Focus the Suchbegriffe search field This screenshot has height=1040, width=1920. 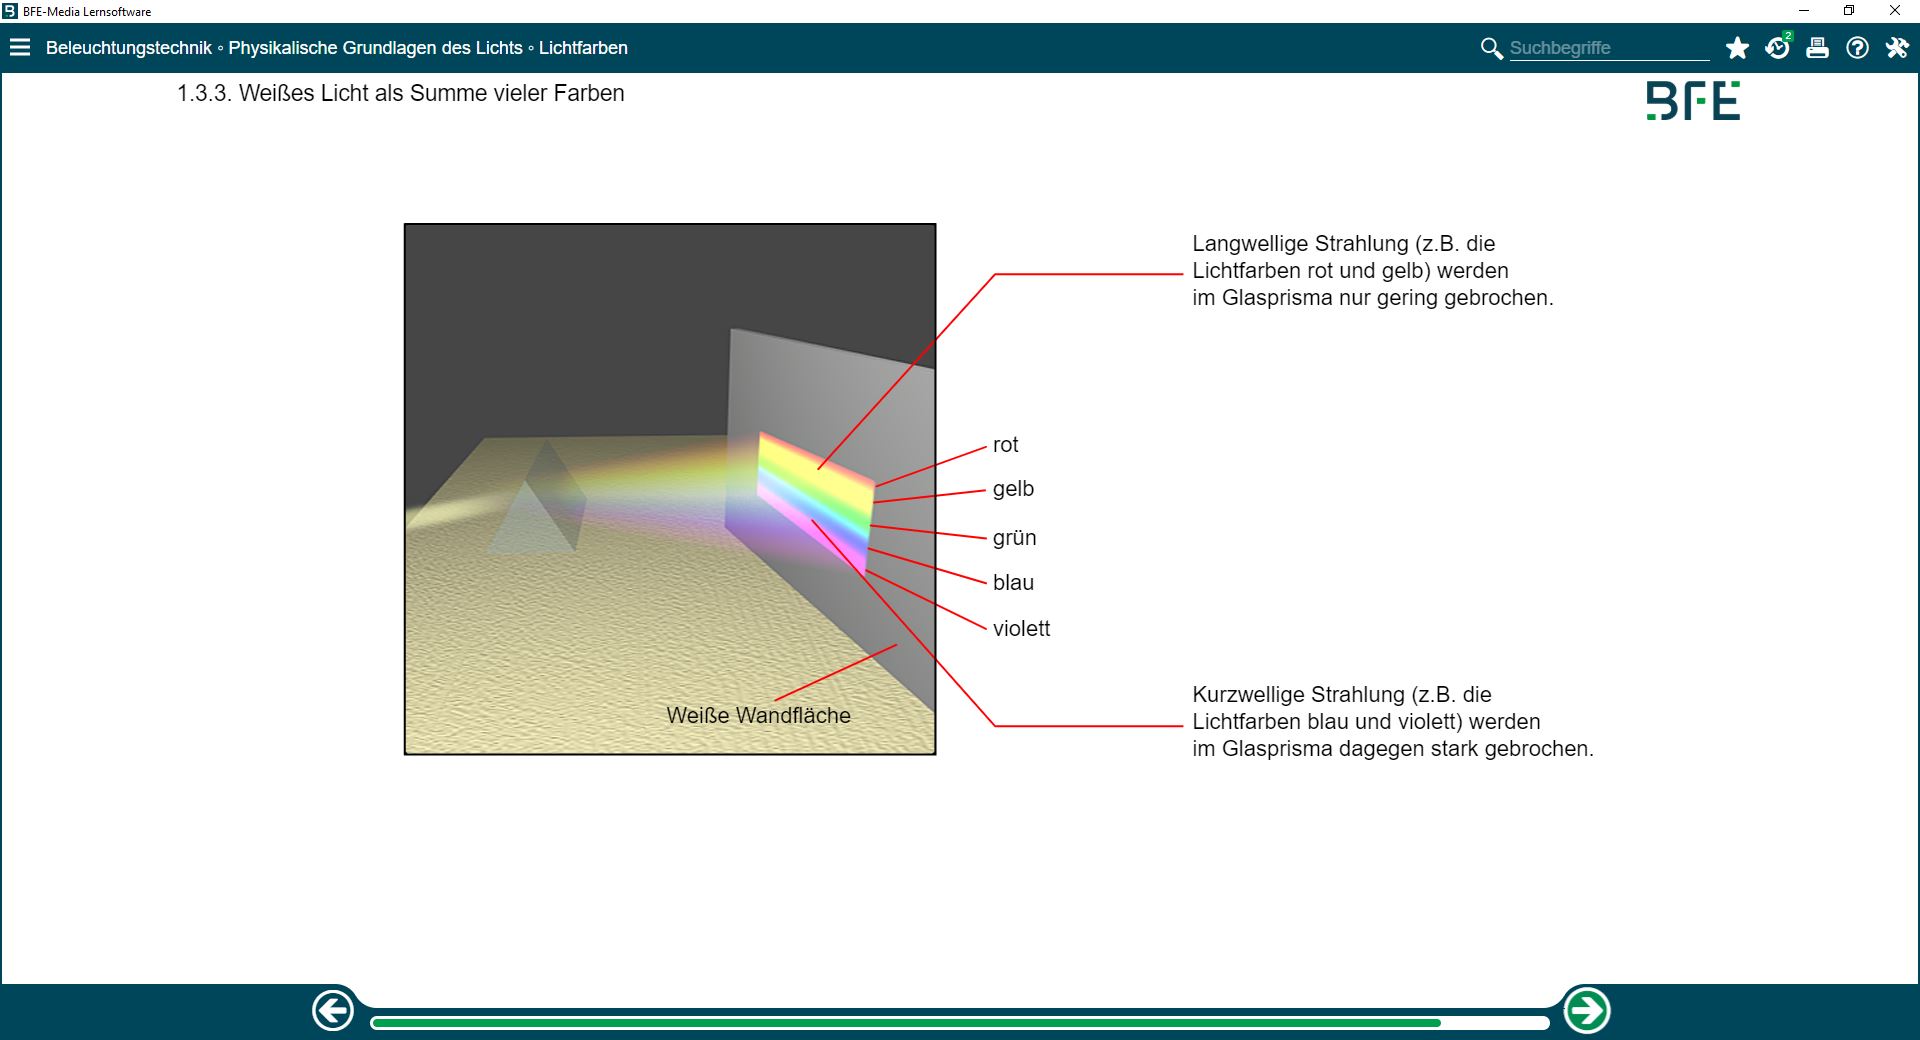click(1608, 48)
